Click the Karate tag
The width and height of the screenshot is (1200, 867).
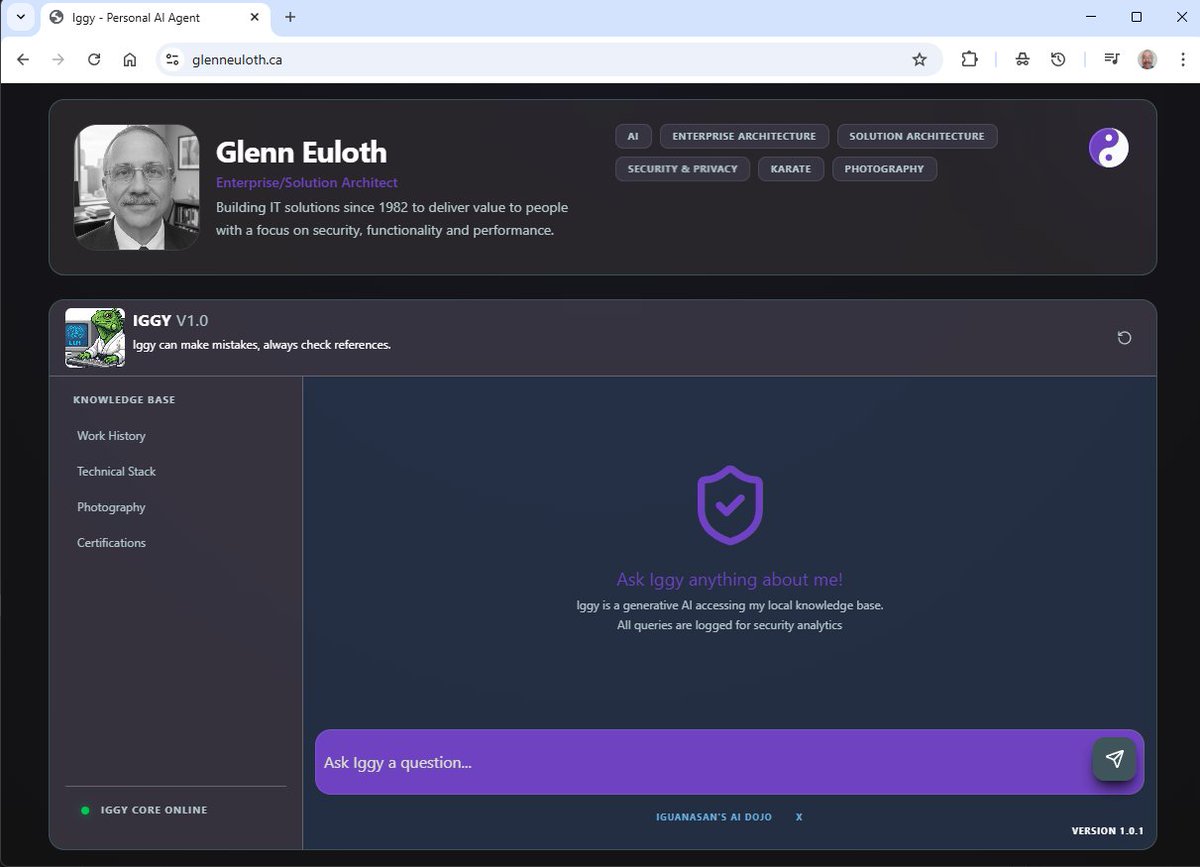coord(791,169)
